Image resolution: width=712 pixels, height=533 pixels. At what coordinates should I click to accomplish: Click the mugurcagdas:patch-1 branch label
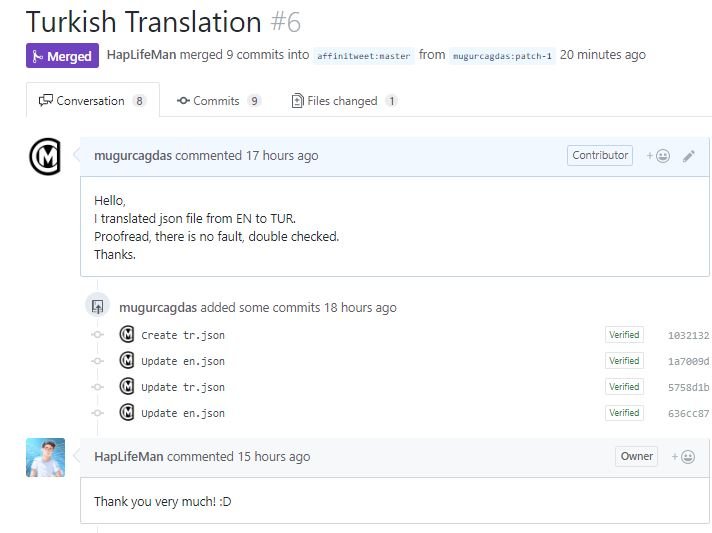coord(502,56)
